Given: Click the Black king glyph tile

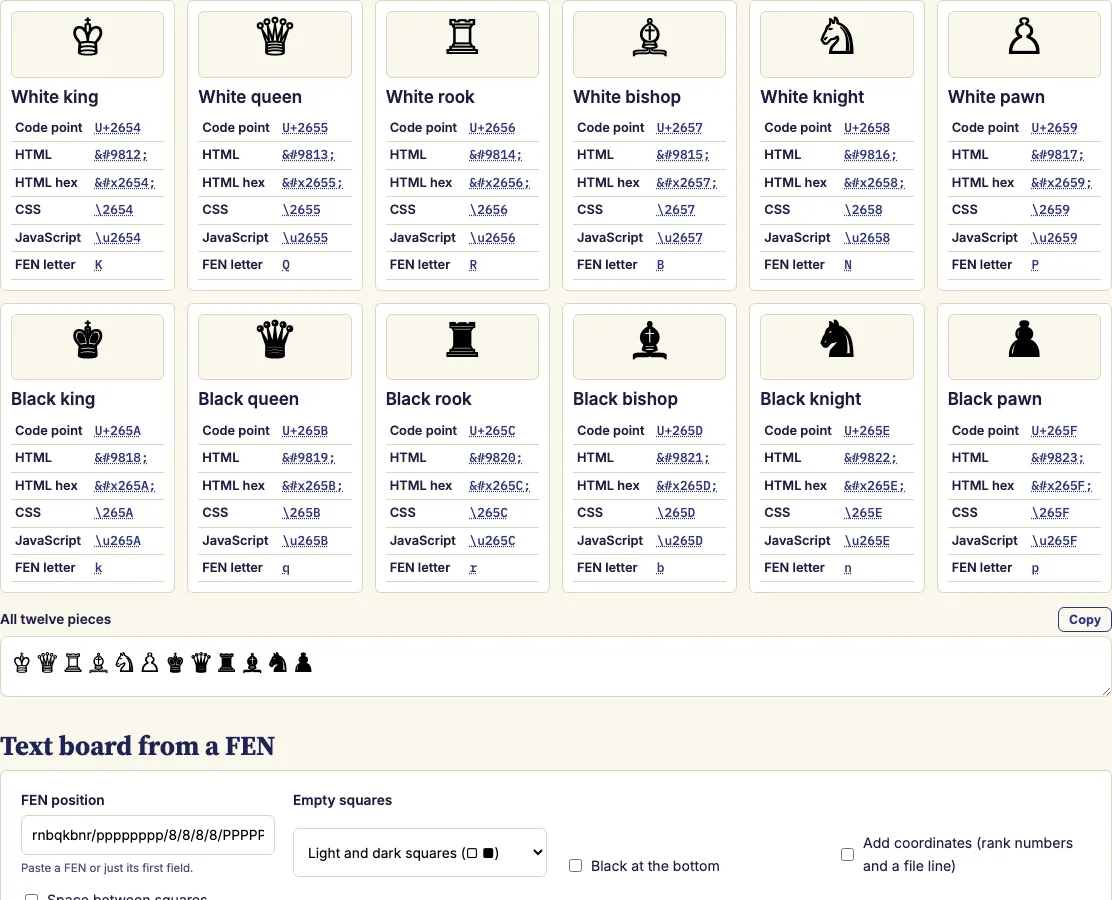Looking at the screenshot, I should [x=87, y=347].
